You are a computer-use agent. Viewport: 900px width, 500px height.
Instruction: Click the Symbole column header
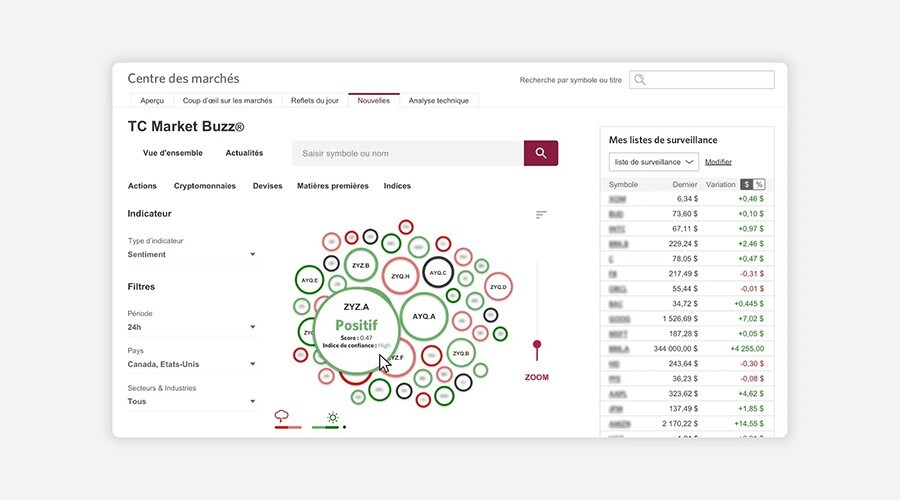click(x=623, y=184)
